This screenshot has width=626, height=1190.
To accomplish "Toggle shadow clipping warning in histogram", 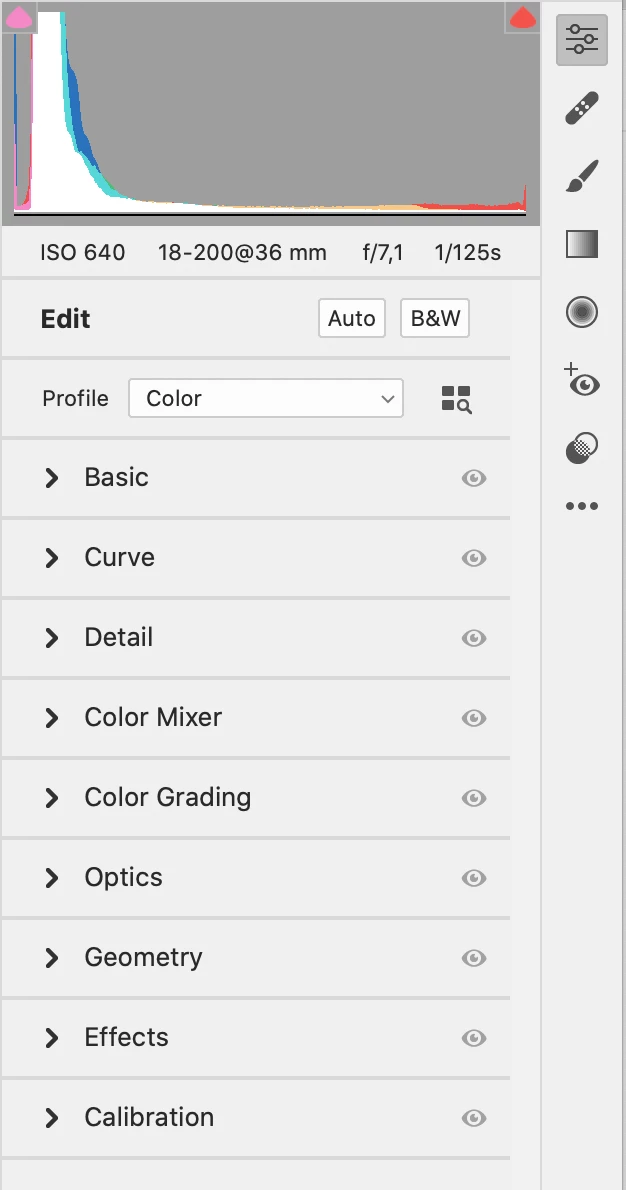I will pos(20,17).
